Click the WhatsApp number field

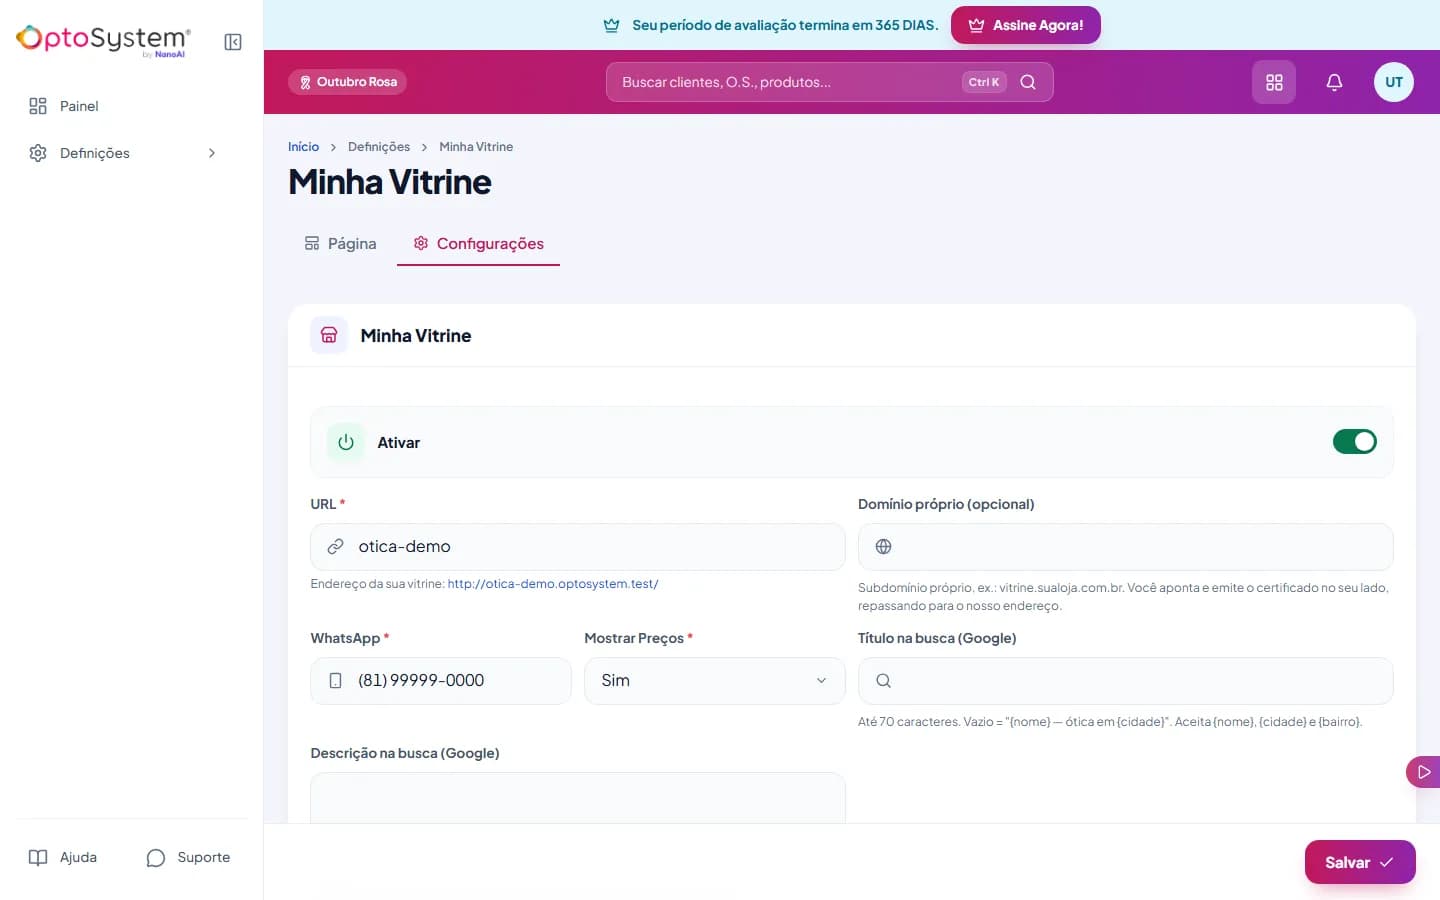(x=441, y=681)
